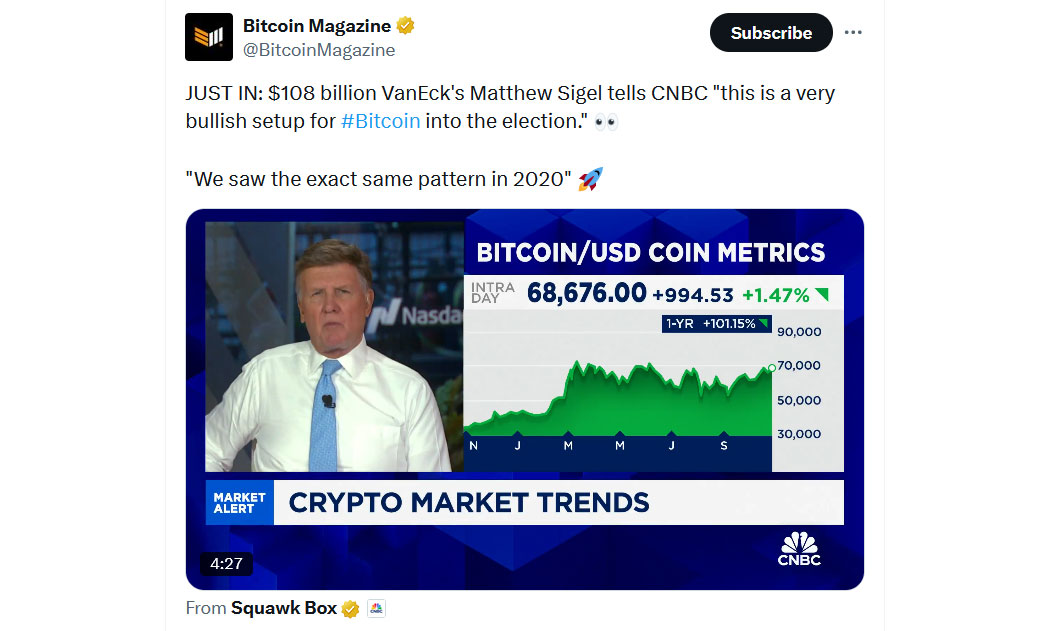Open the three-dot more options menu

point(852,33)
